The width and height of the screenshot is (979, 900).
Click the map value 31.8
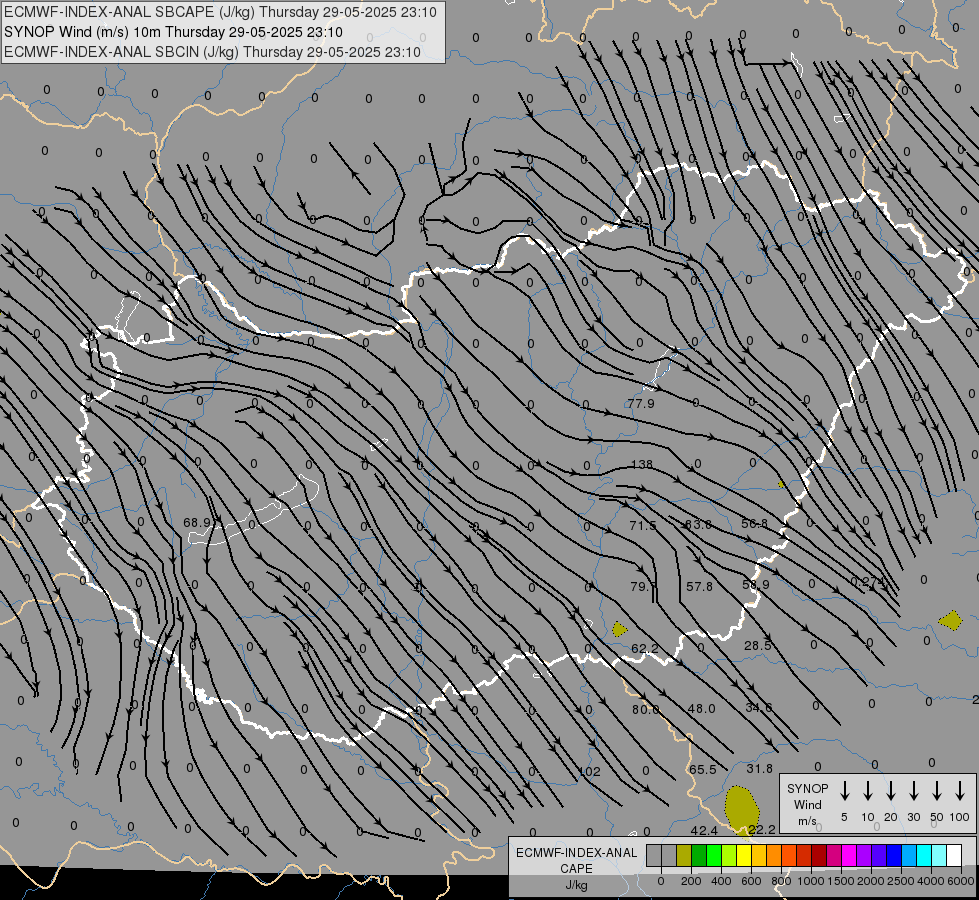pos(759,768)
